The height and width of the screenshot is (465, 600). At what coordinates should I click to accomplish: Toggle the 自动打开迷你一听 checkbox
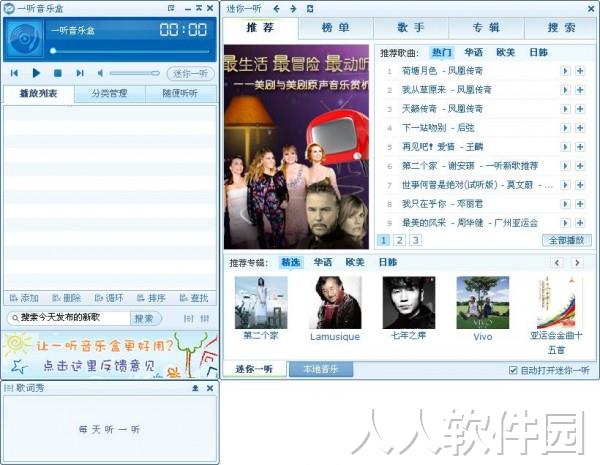tap(513, 370)
